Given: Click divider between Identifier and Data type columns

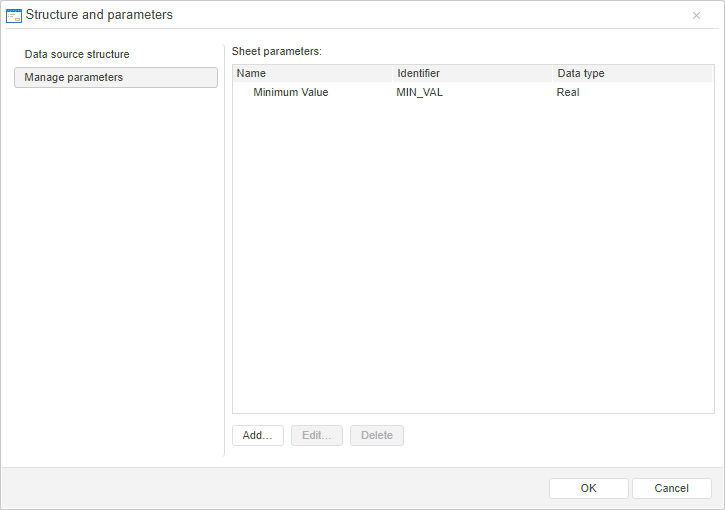Looking at the screenshot, I should click(x=553, y=73).
